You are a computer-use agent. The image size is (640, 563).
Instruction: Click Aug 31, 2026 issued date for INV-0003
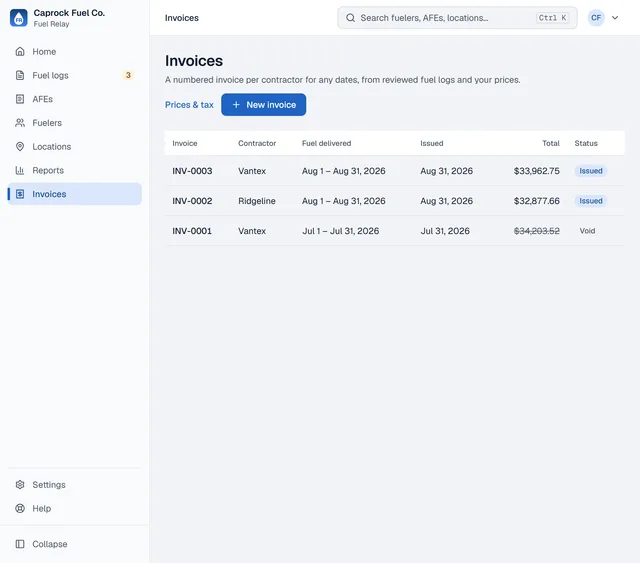(x=447, y=171)
